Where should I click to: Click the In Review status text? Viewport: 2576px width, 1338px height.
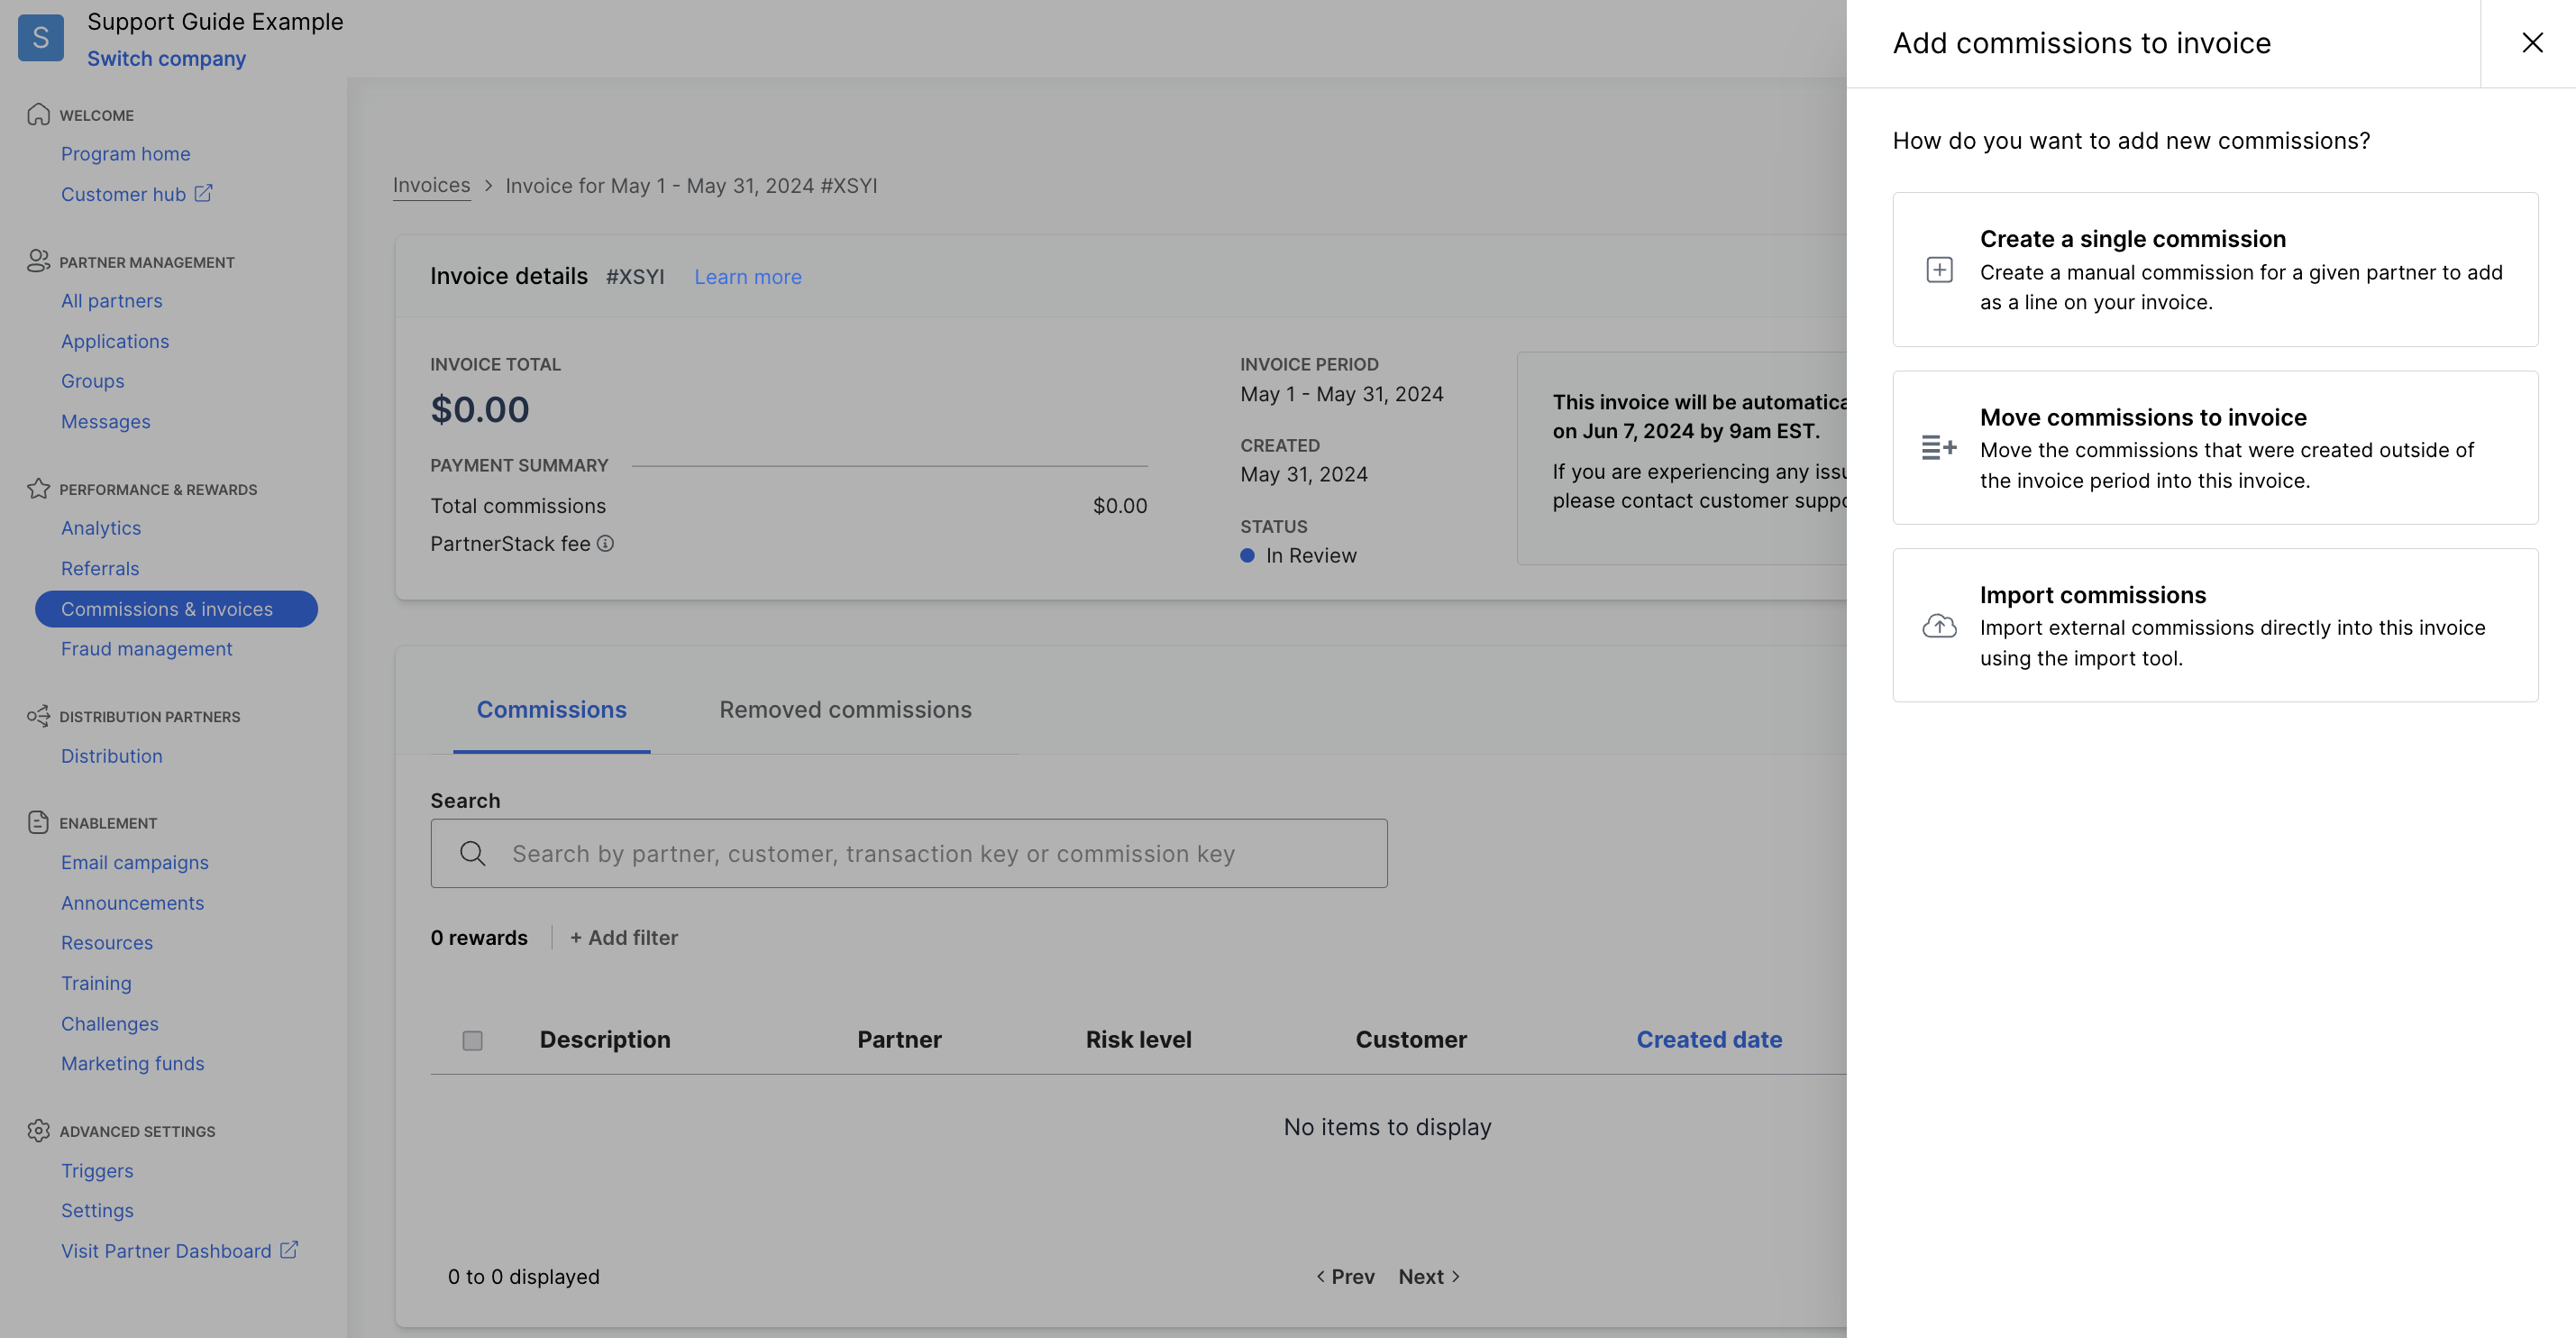pos(1311,556)
